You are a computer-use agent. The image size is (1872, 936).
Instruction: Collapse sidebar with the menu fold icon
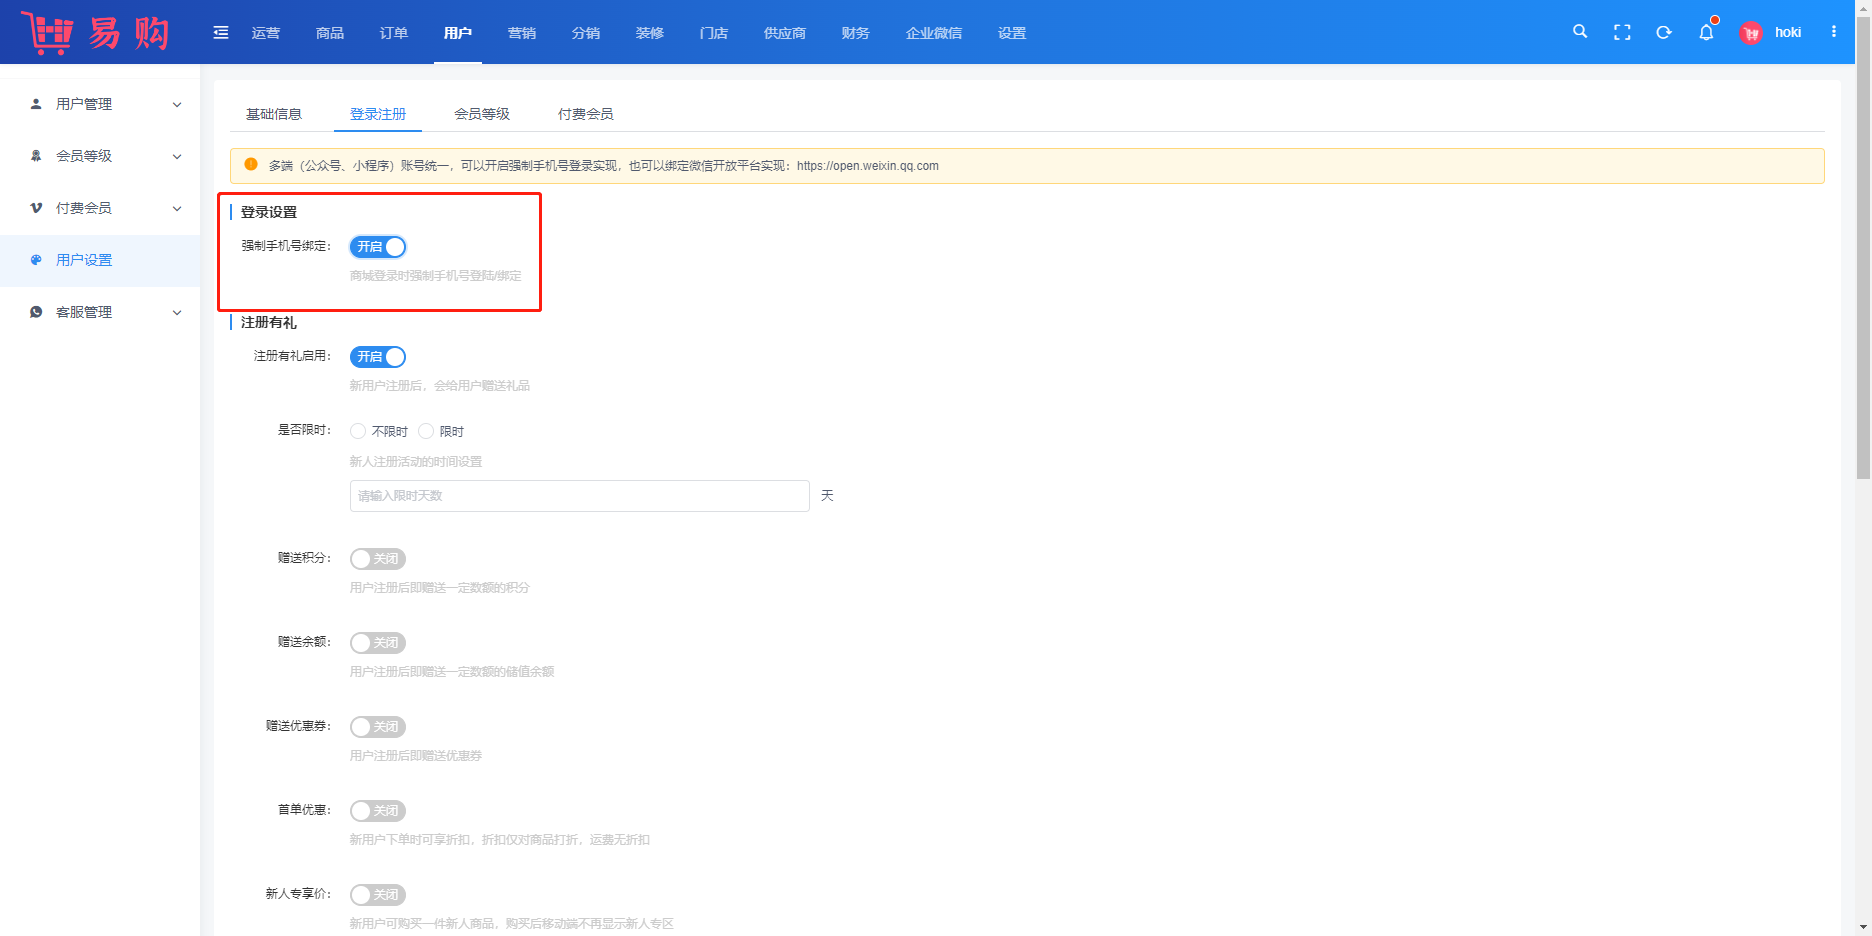(x=221, y=33)
